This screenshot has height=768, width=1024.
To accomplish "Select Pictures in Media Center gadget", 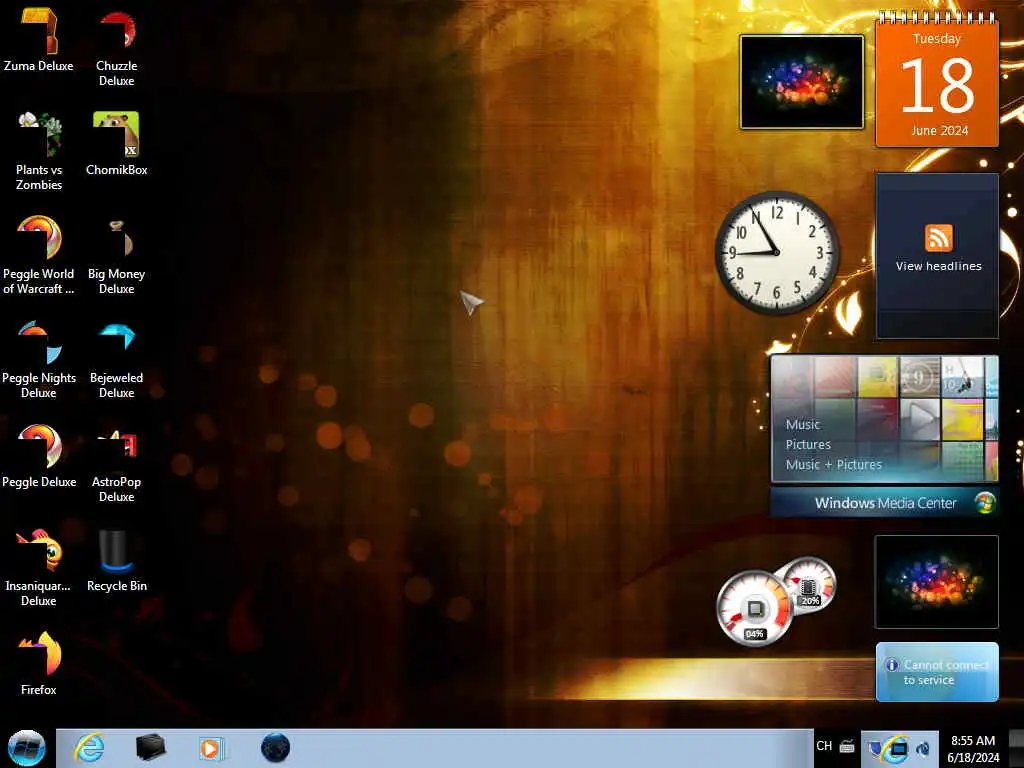I will pyautogui.click(x=808, y=445).
